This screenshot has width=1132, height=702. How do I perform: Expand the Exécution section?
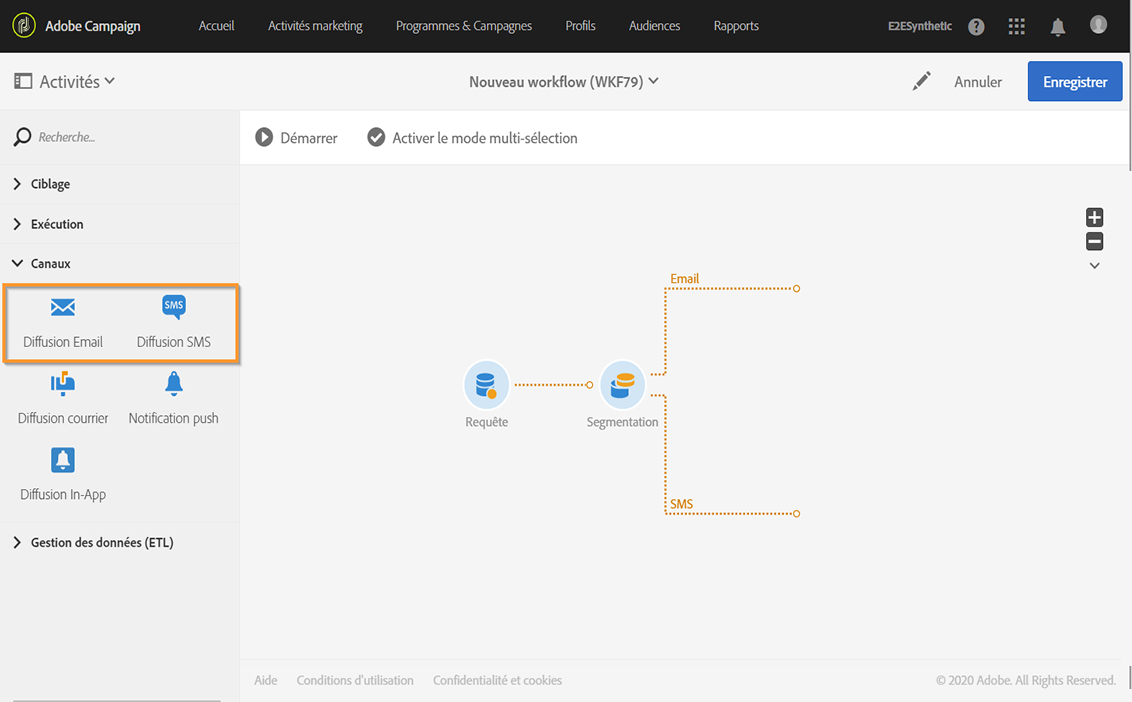coord(56,224)
